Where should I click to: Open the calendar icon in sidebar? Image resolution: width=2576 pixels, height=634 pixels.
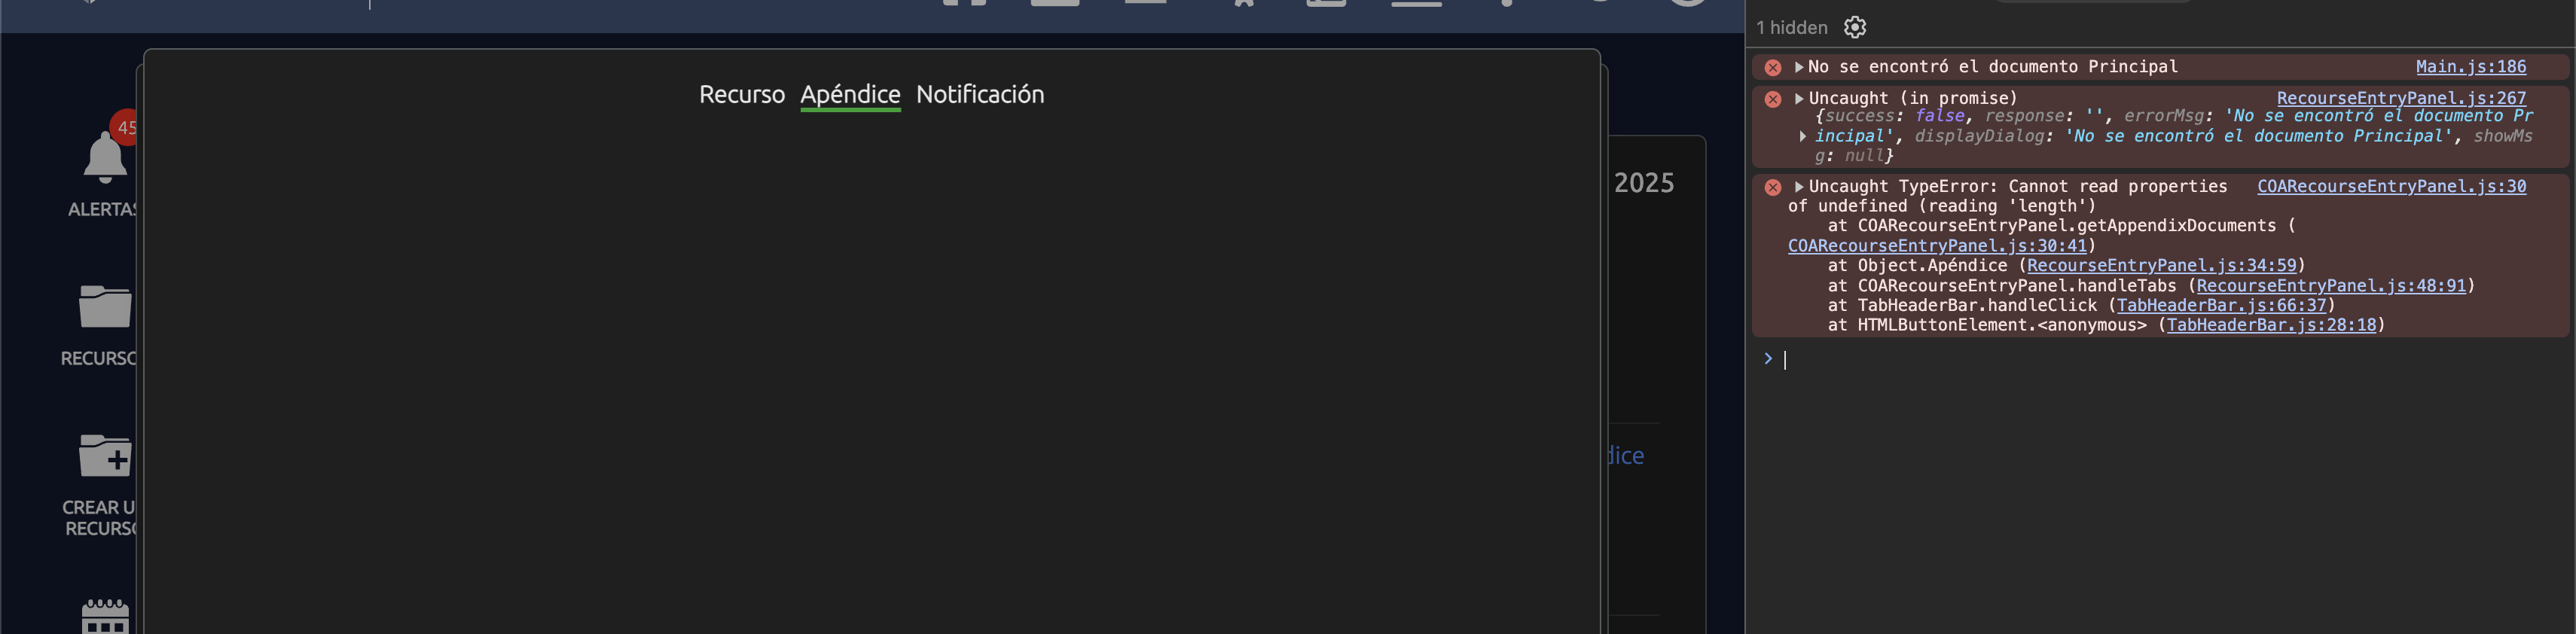coord(105,616)
